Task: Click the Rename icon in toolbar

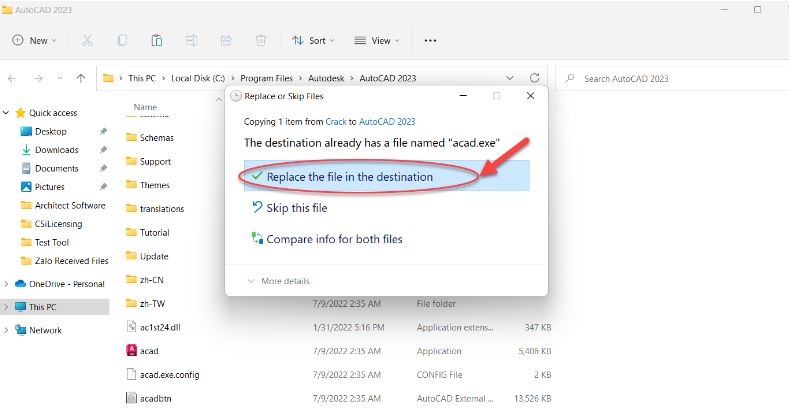Action: tap(191, 41)
